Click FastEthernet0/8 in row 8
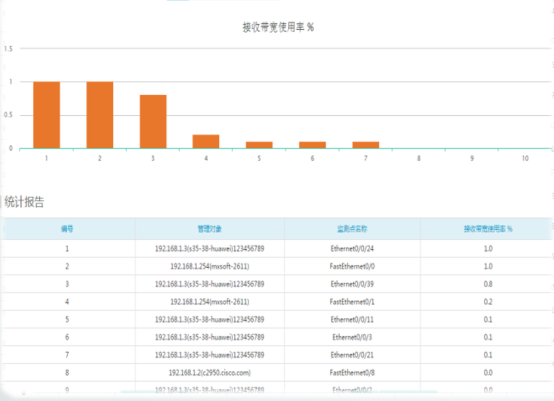The image size is (554, 401). click(352, 372)
